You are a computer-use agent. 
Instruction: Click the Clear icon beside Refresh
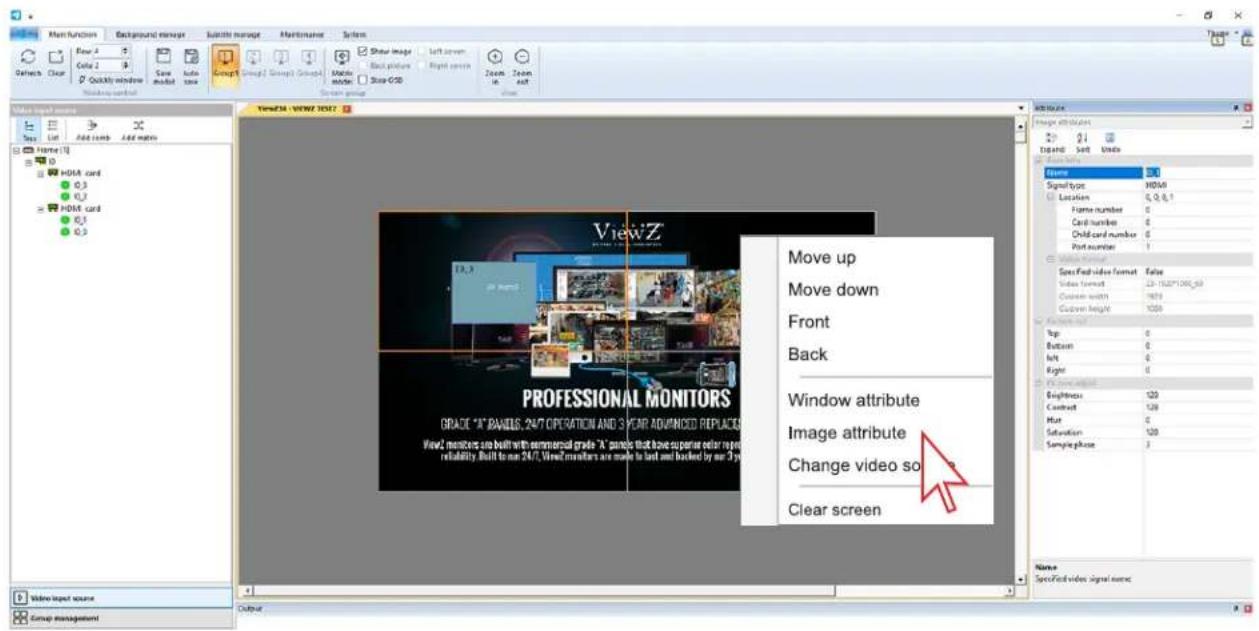pyautogui.click(x=56, y=58)
